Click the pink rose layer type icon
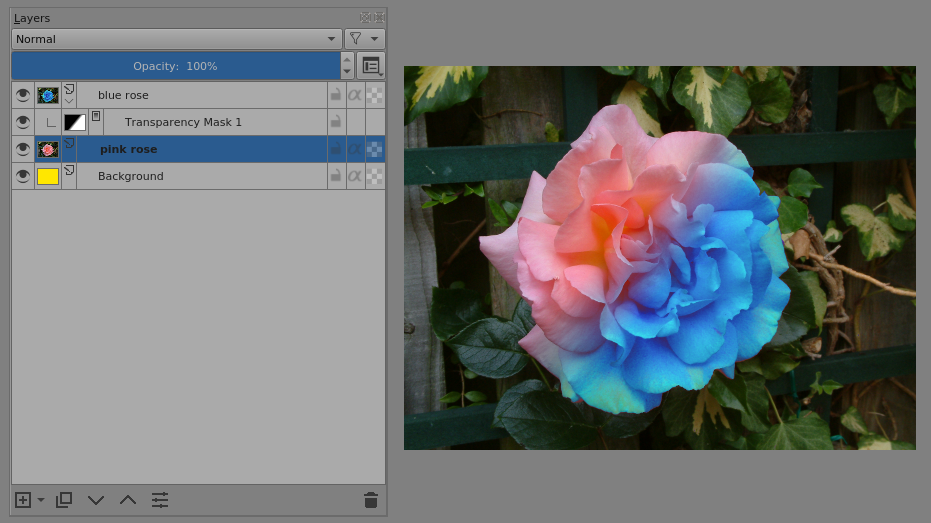 coord(69,143)
